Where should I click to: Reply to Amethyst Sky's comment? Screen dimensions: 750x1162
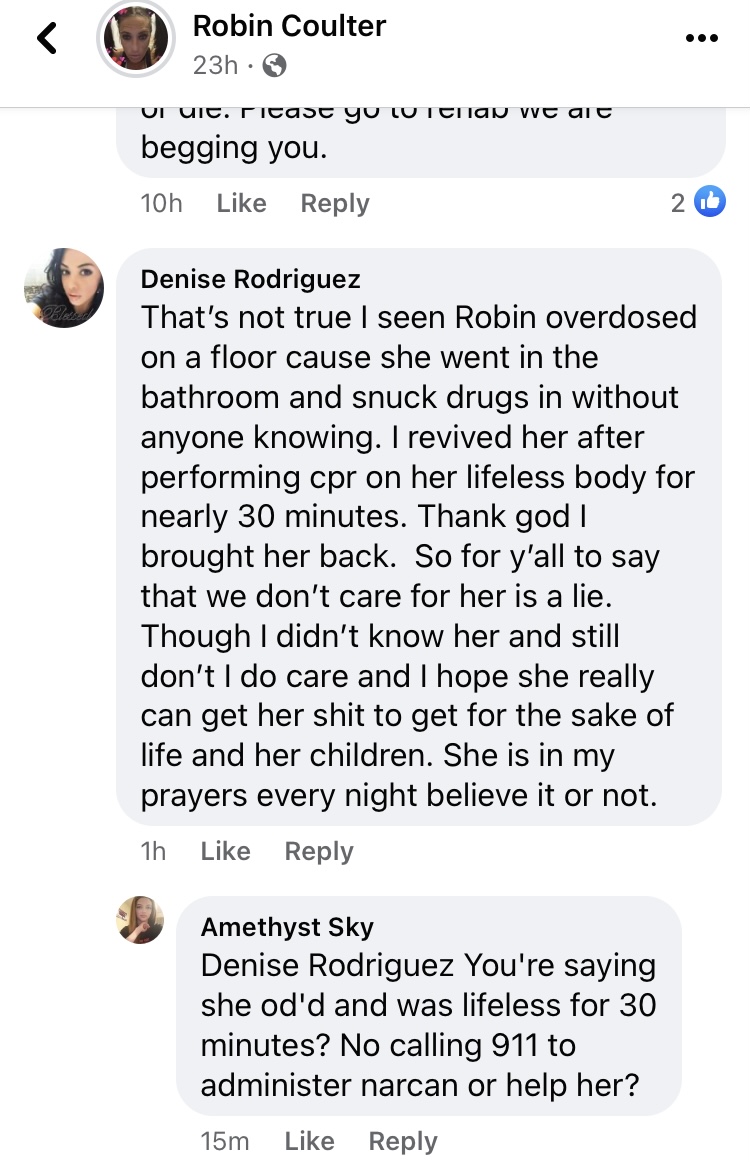click(x=402, y=1141)
